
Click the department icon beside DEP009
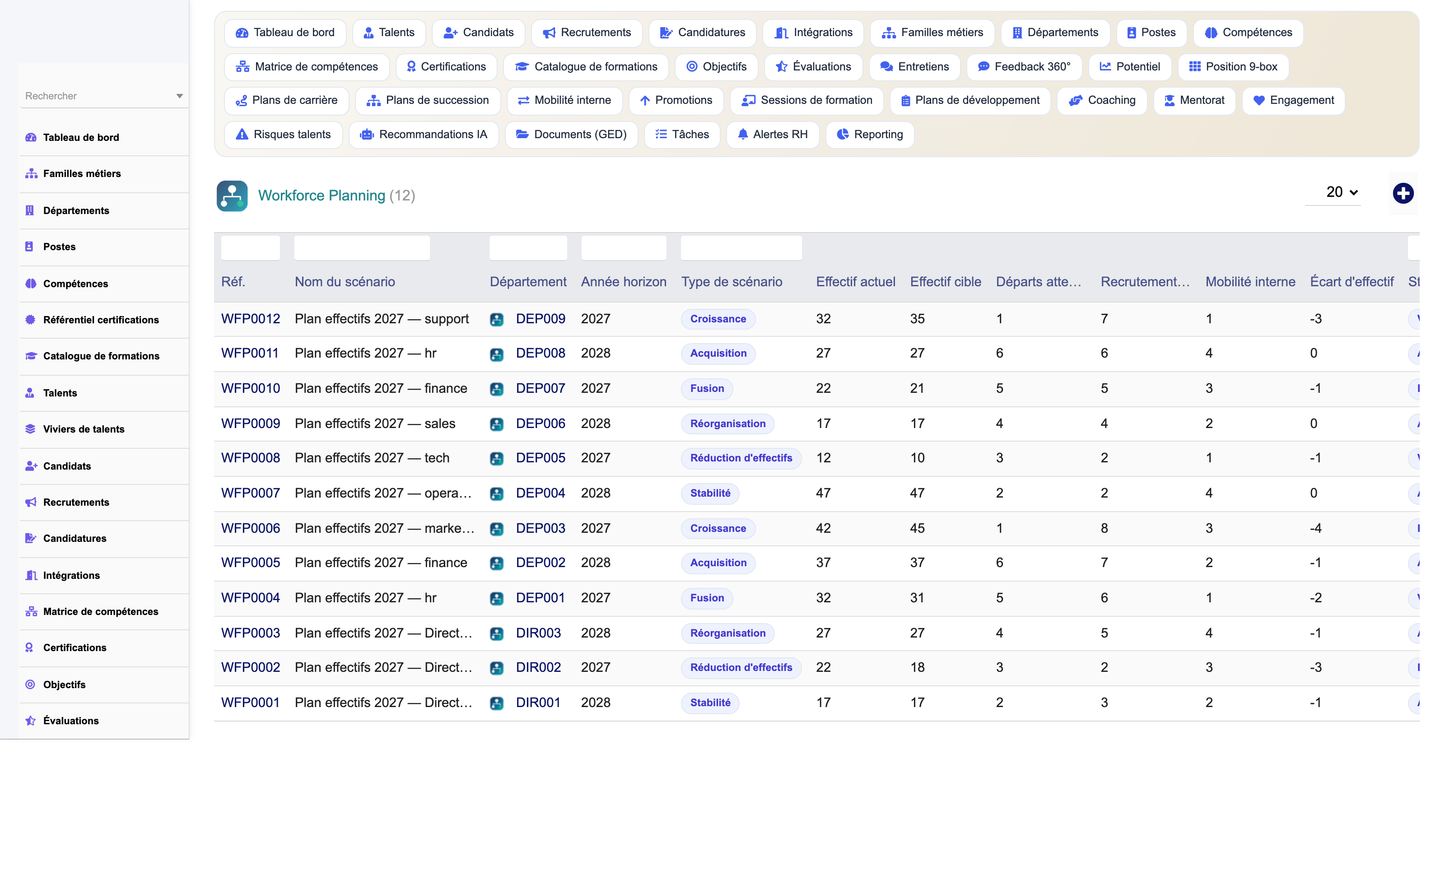coord(497,320)
